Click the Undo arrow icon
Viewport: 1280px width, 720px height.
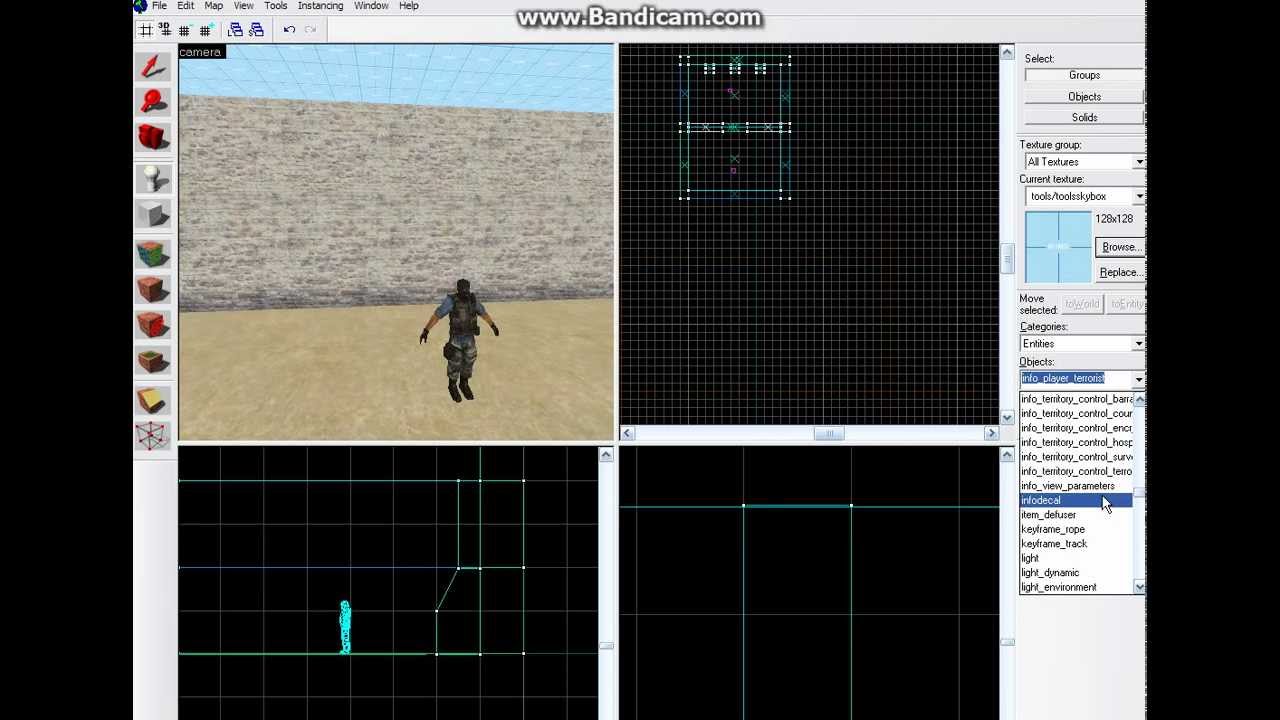289,30
